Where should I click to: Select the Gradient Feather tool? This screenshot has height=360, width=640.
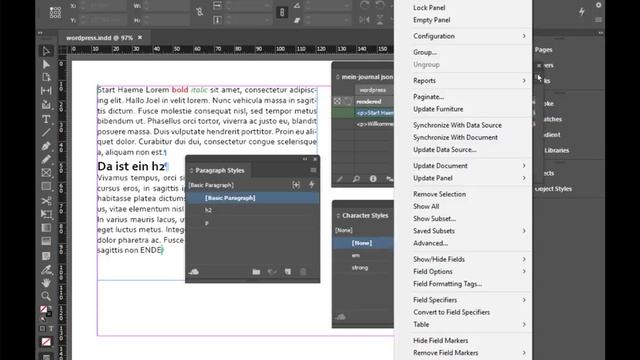coord(46,241)
